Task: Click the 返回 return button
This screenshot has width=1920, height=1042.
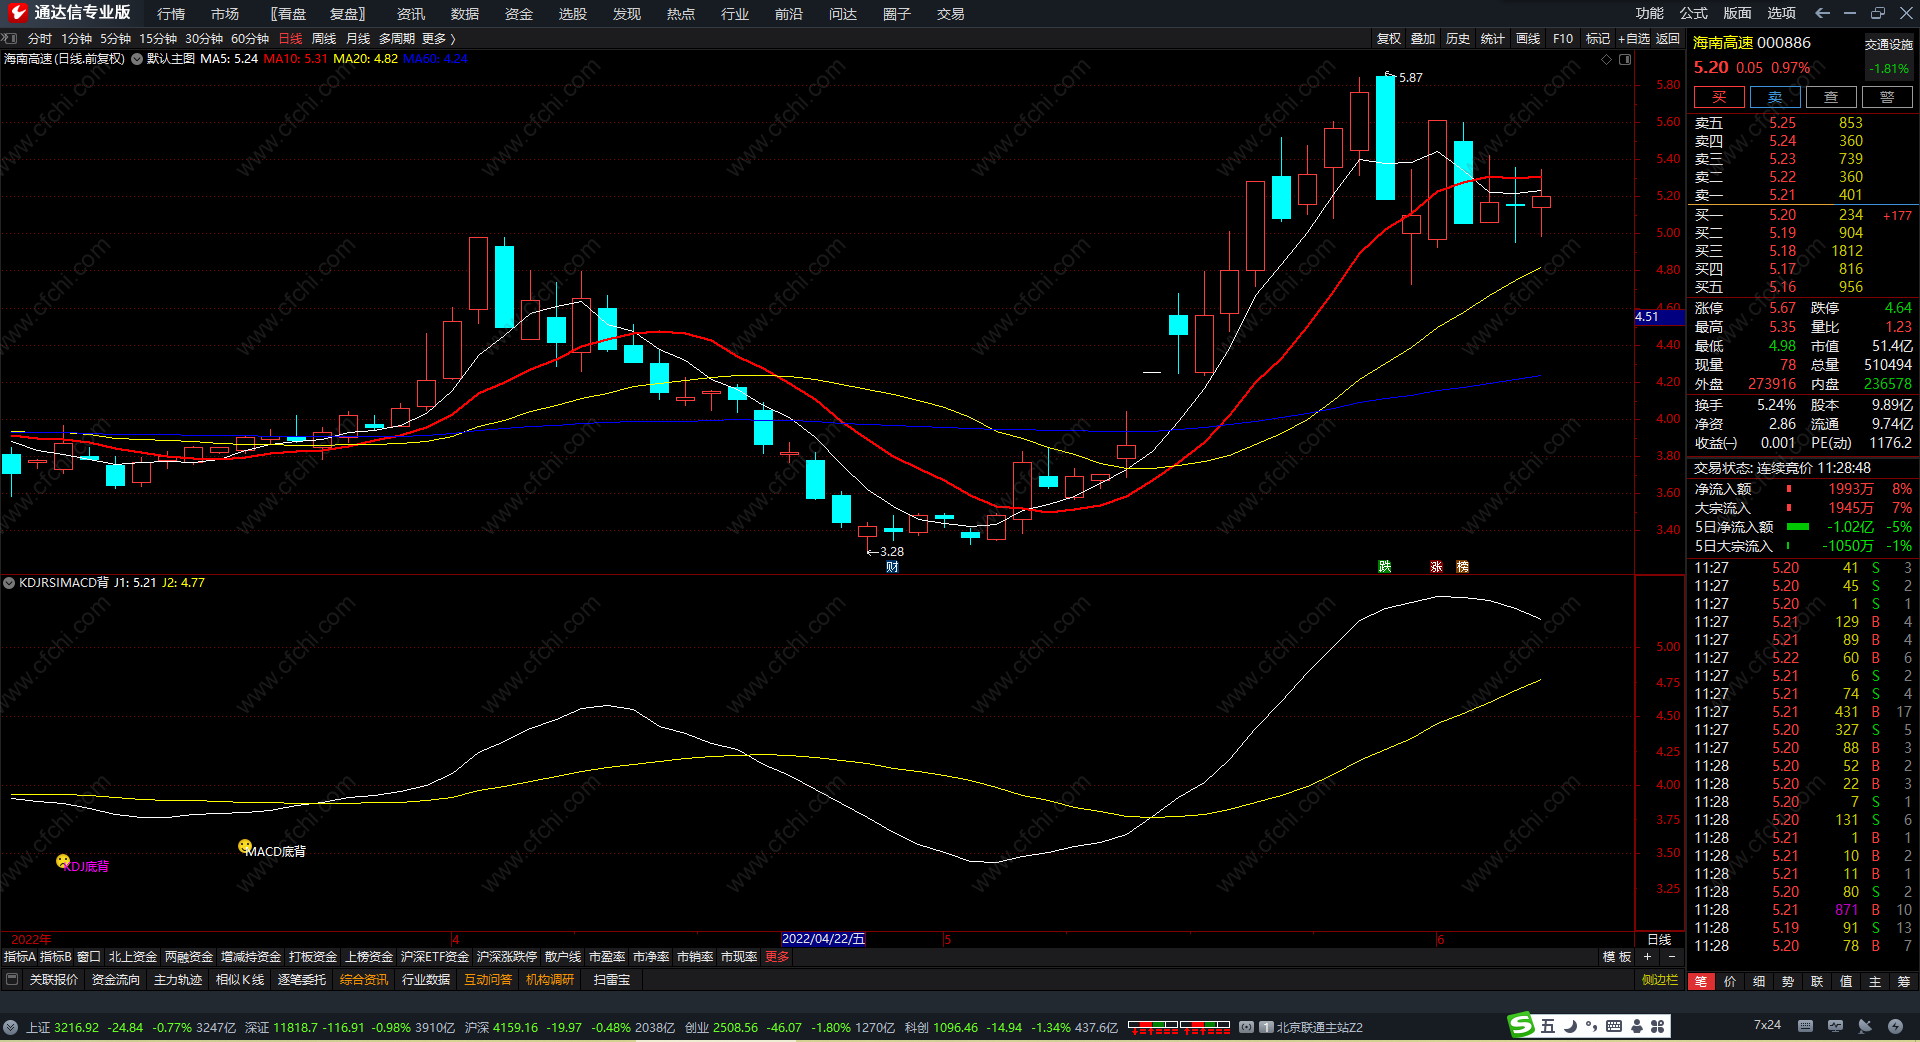Action: coord(1668,38)
